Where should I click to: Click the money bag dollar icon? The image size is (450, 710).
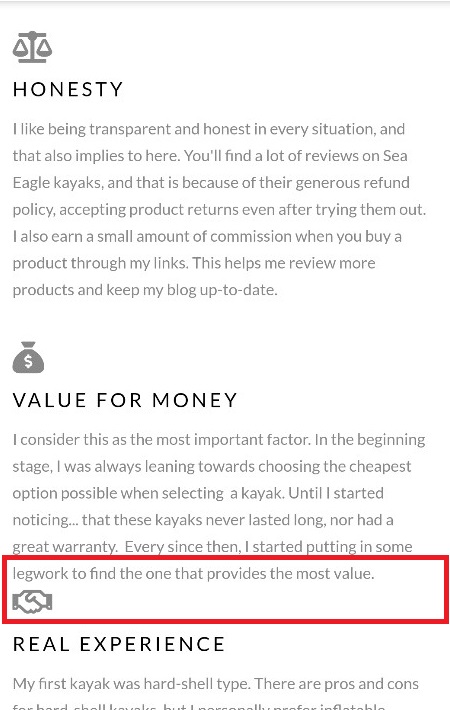pos(28,357)
